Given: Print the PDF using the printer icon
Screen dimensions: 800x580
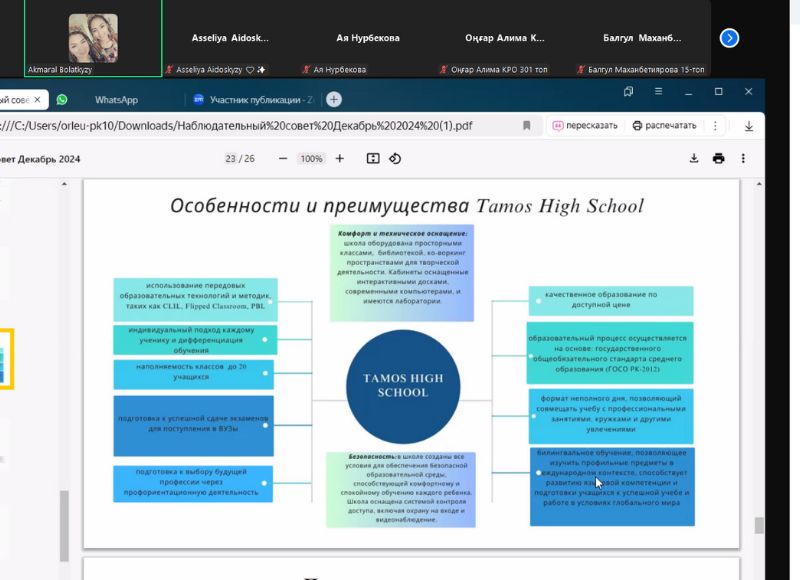Looking at the screenshot, I should tap(718, 159).
